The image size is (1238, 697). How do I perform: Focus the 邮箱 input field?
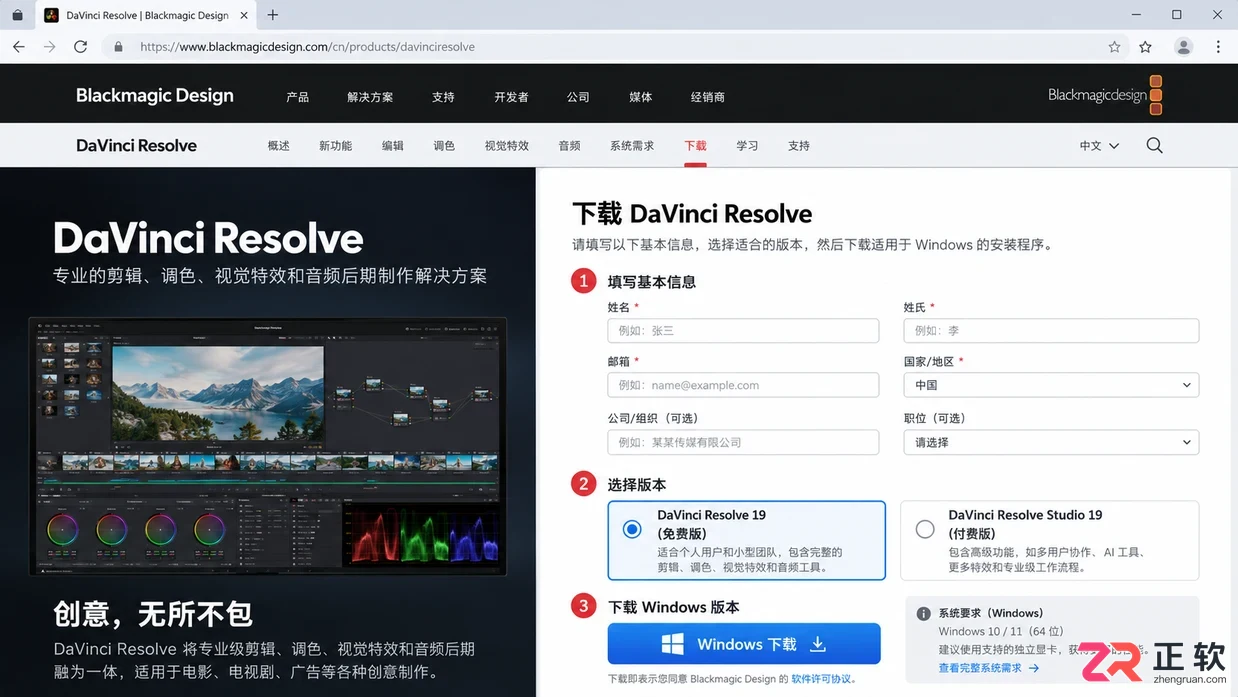point(743,385)
